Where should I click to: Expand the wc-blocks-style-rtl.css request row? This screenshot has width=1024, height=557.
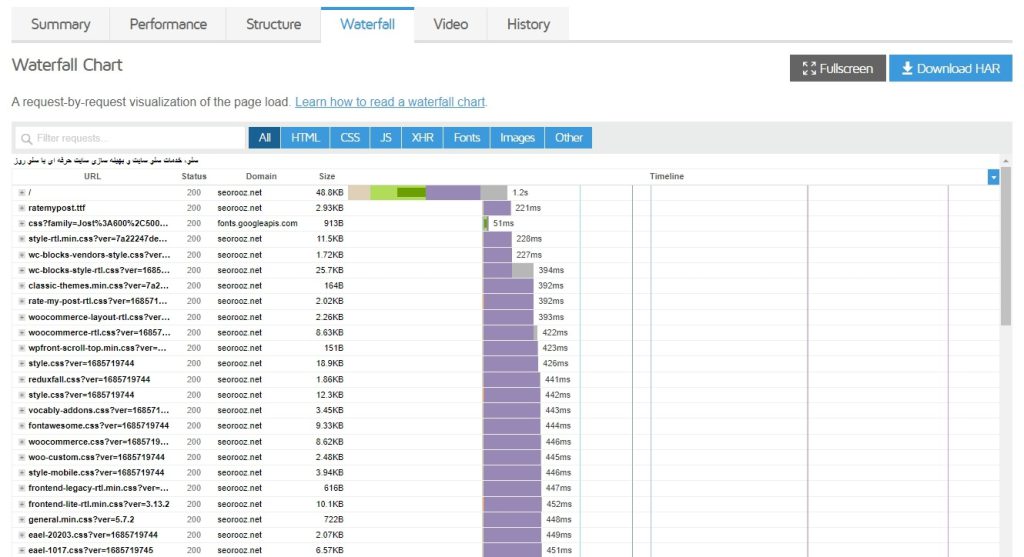pos(22,270)
